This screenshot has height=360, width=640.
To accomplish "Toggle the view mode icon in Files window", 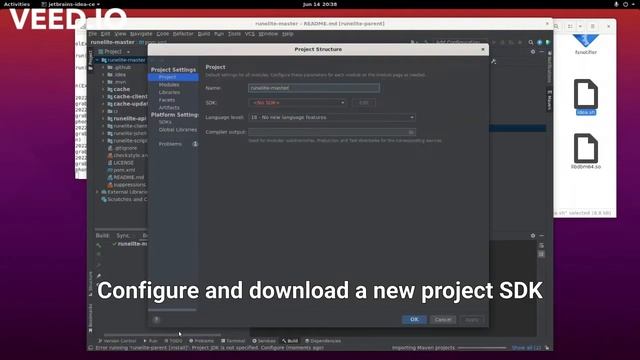I will [x=570, y=26].
